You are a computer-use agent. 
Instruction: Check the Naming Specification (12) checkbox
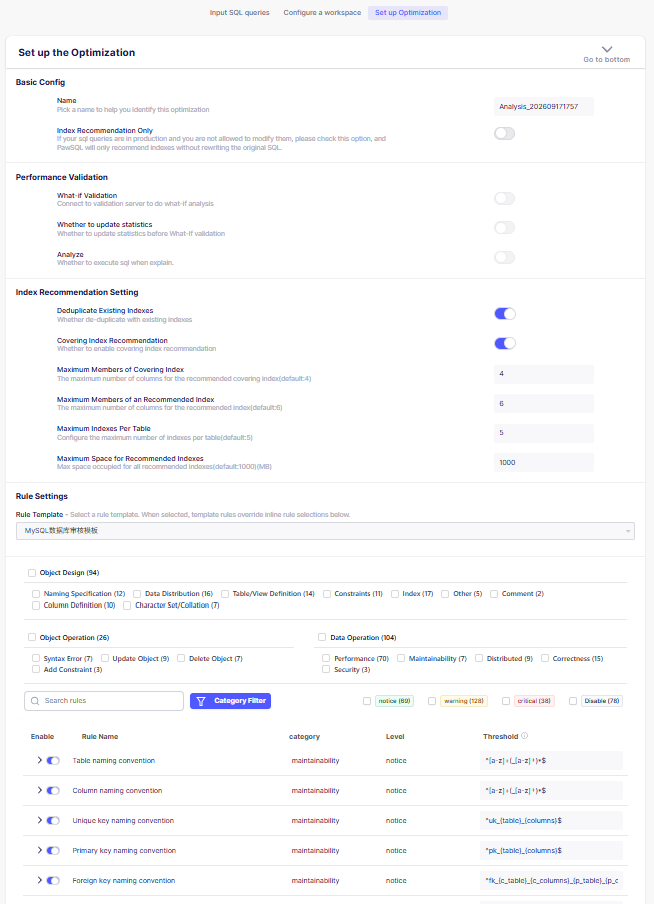point(36,593)
